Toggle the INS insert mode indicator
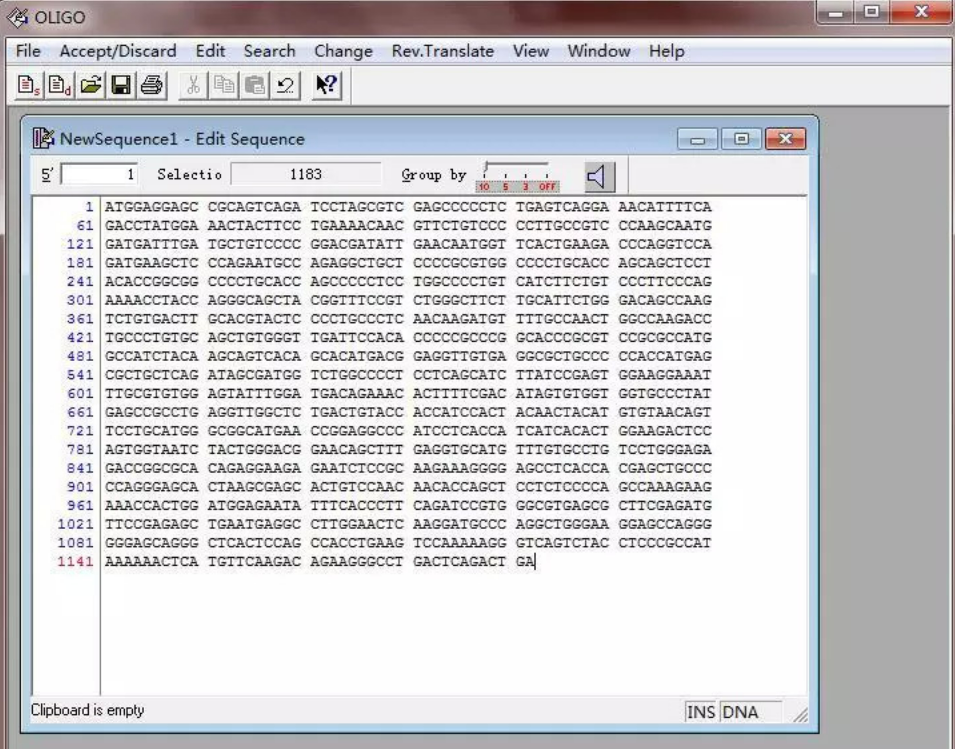Screen dimensions: 955x749 tap(701, 712)
